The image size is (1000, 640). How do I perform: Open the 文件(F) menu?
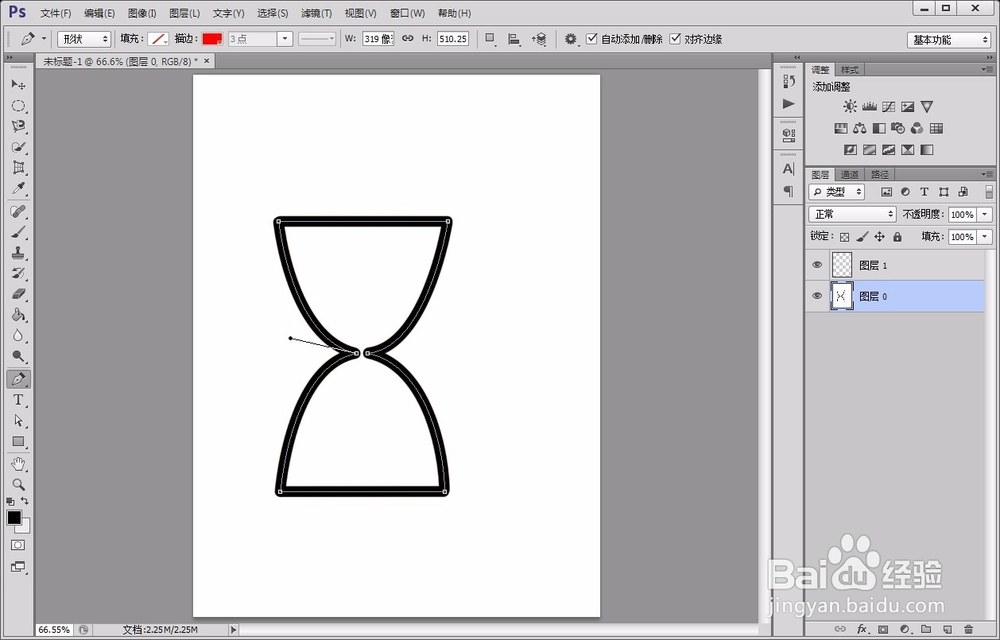[55, 13]
